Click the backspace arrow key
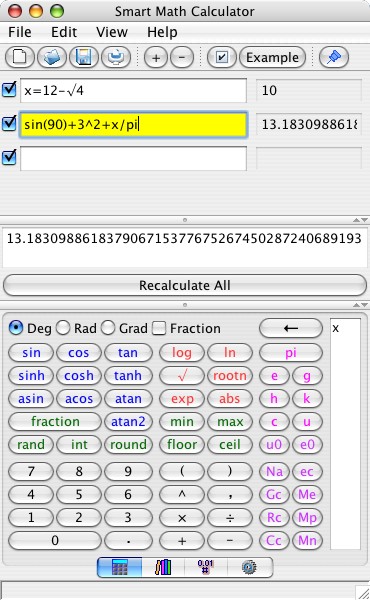This screenshot has width=370, height=600. pyautogui.click(x=291, y=328)
